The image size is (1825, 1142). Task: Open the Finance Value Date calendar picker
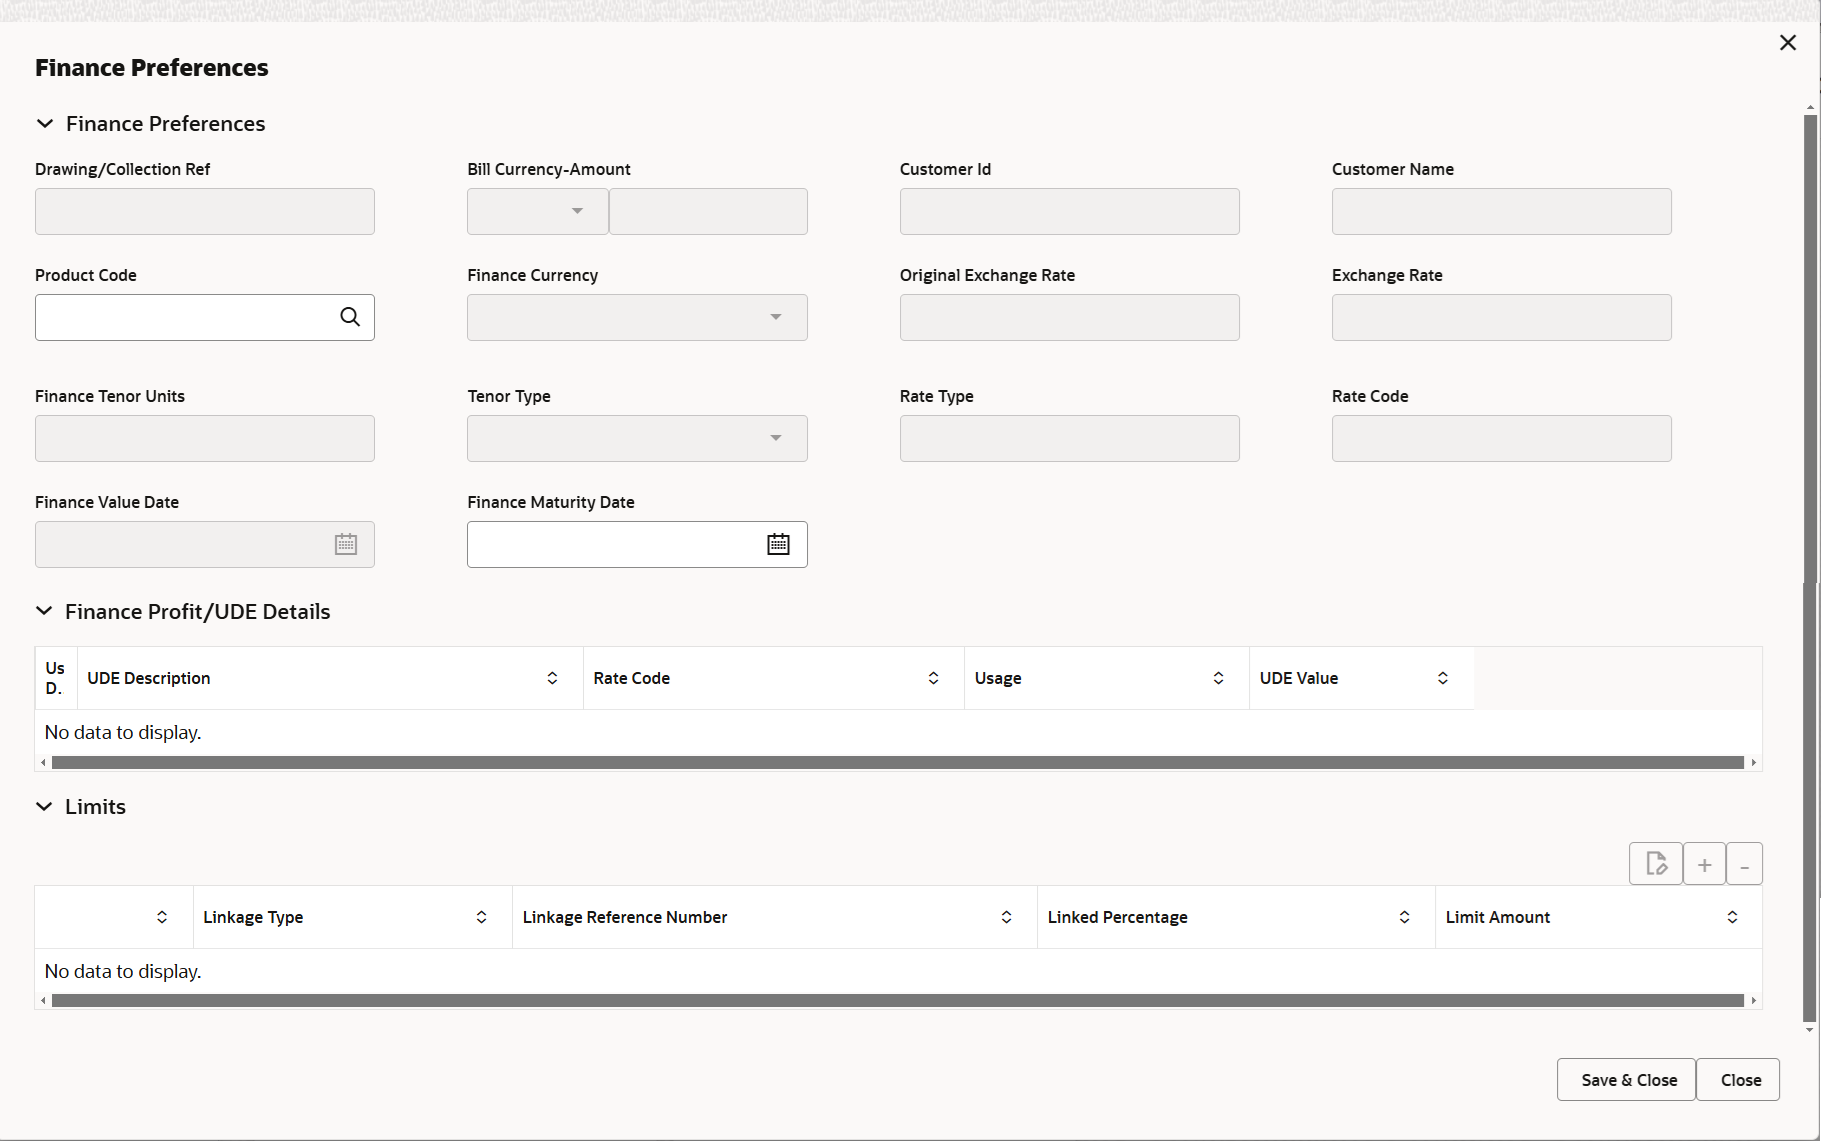346,544
